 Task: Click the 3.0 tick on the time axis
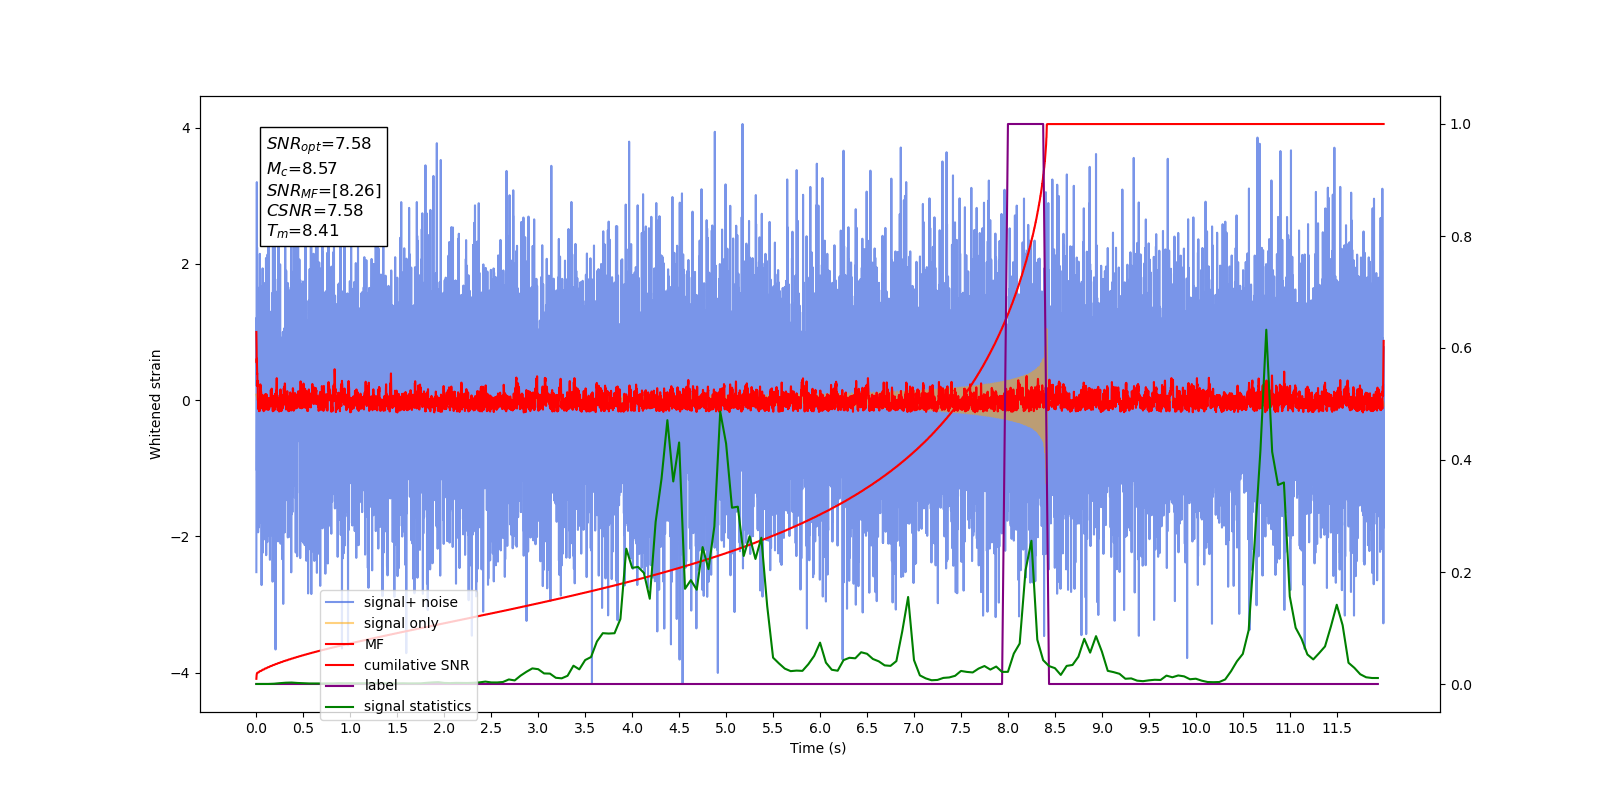pyautogui.click(x=538, y=728)
